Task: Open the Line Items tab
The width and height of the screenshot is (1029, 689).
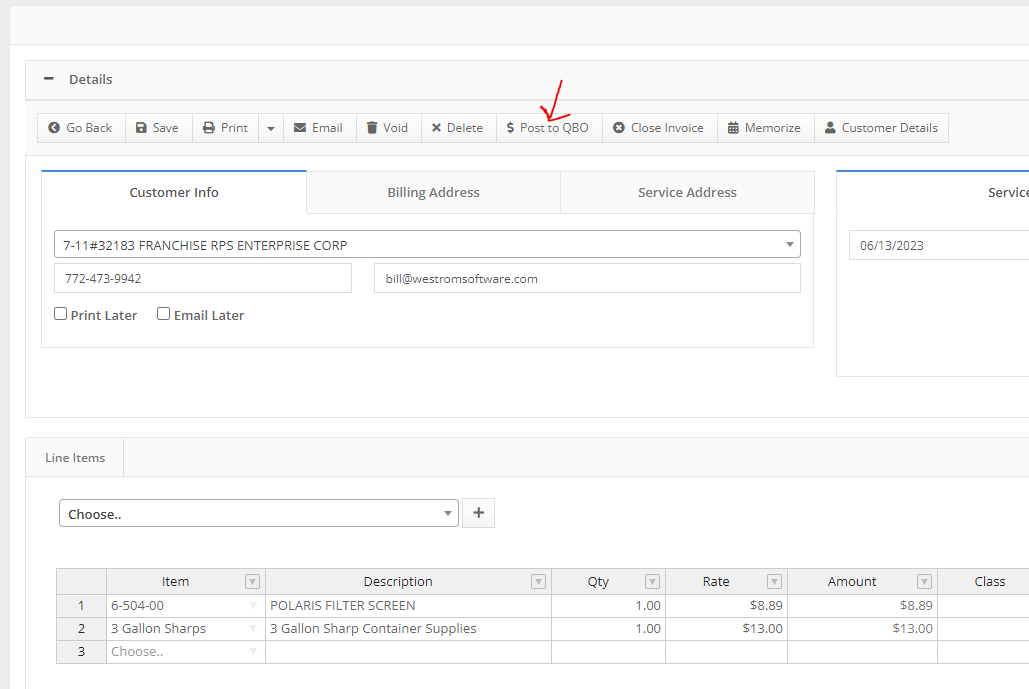Action: click(75, 457)
